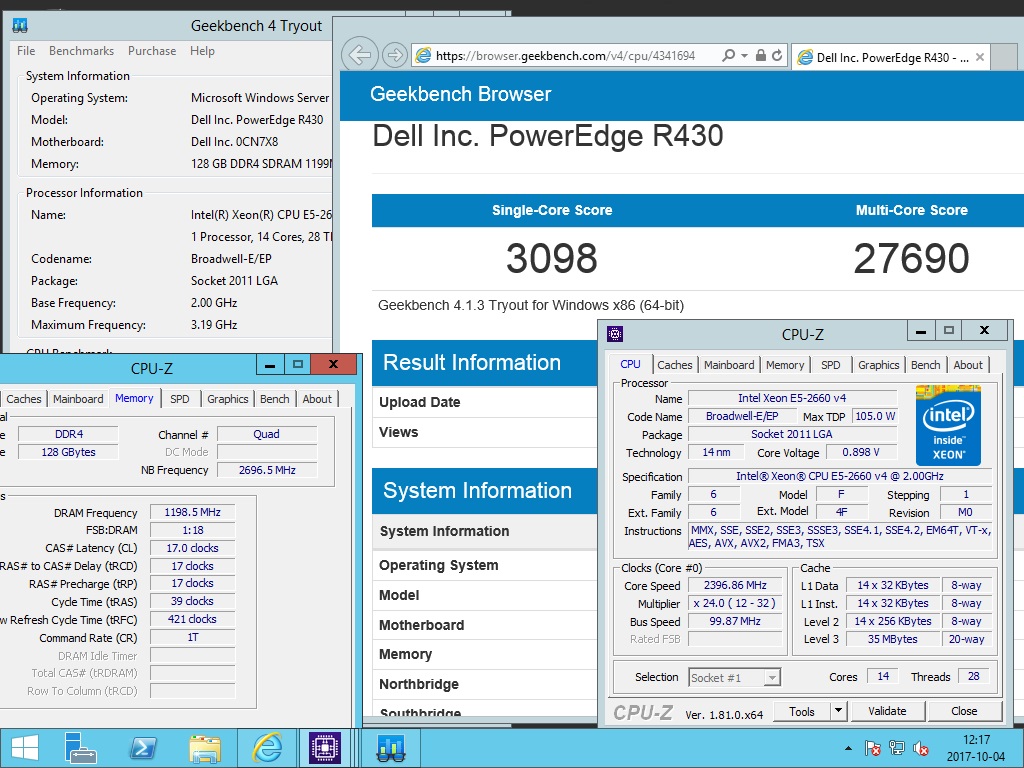Click the Single-Core Score value 3098
This screenshot has width=1024, height=768.
551,258
